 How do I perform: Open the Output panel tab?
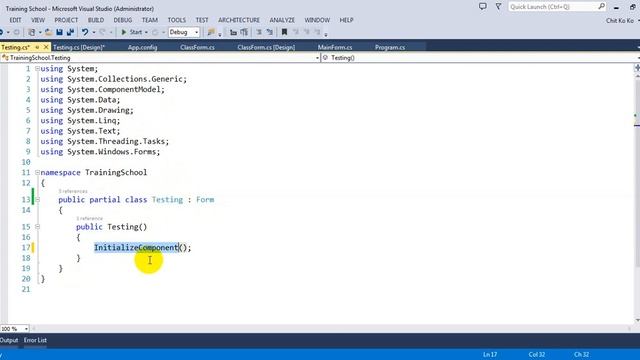[x=9, y=340]
